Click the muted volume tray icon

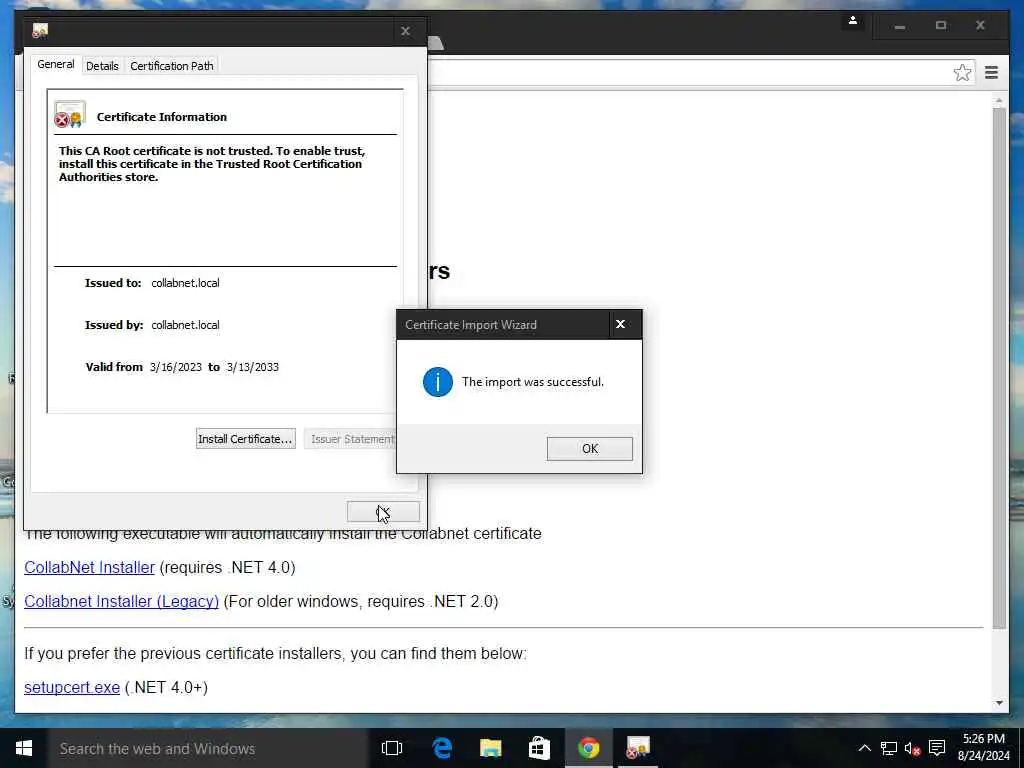[912, 748]
